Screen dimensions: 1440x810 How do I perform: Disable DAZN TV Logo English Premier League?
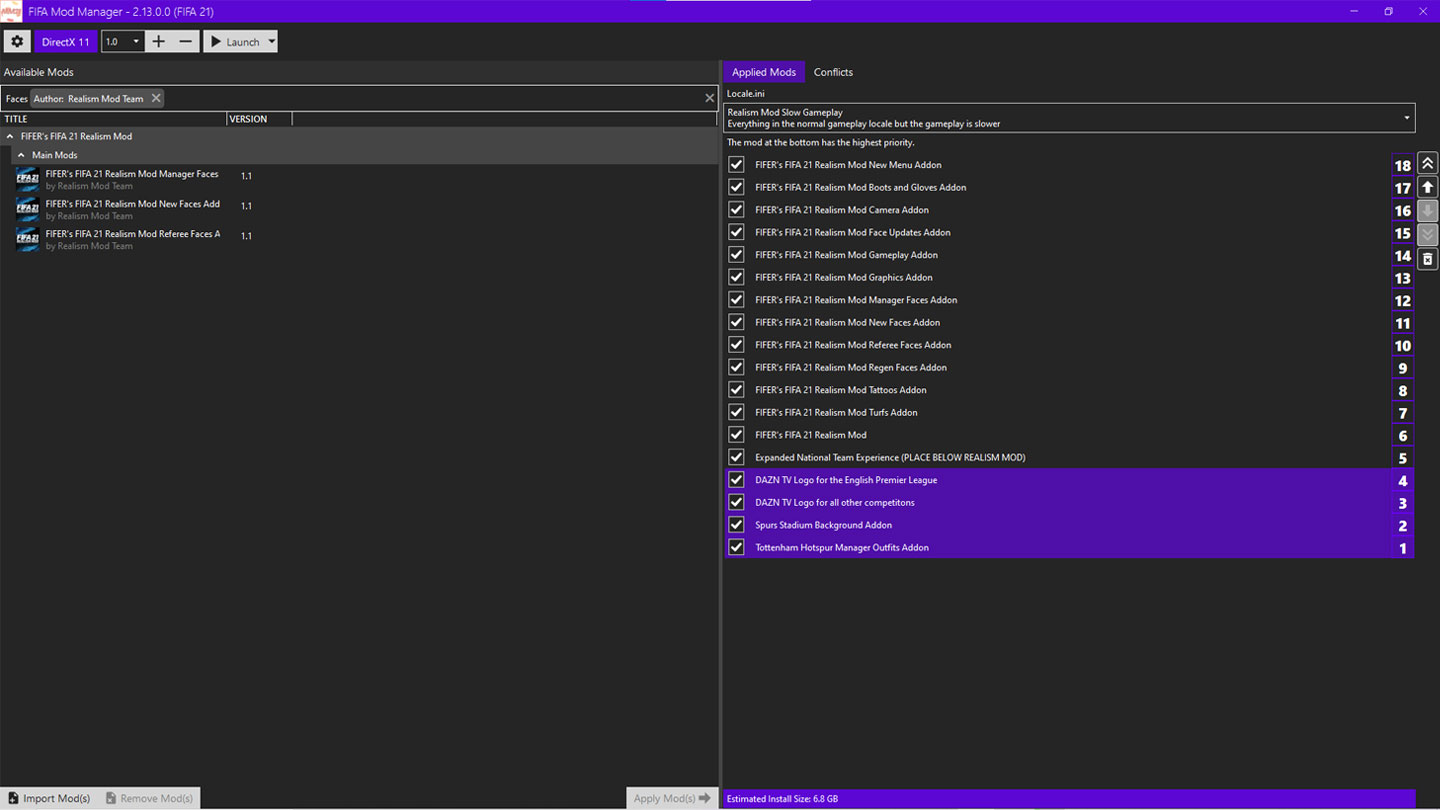(x=737, y=479)
